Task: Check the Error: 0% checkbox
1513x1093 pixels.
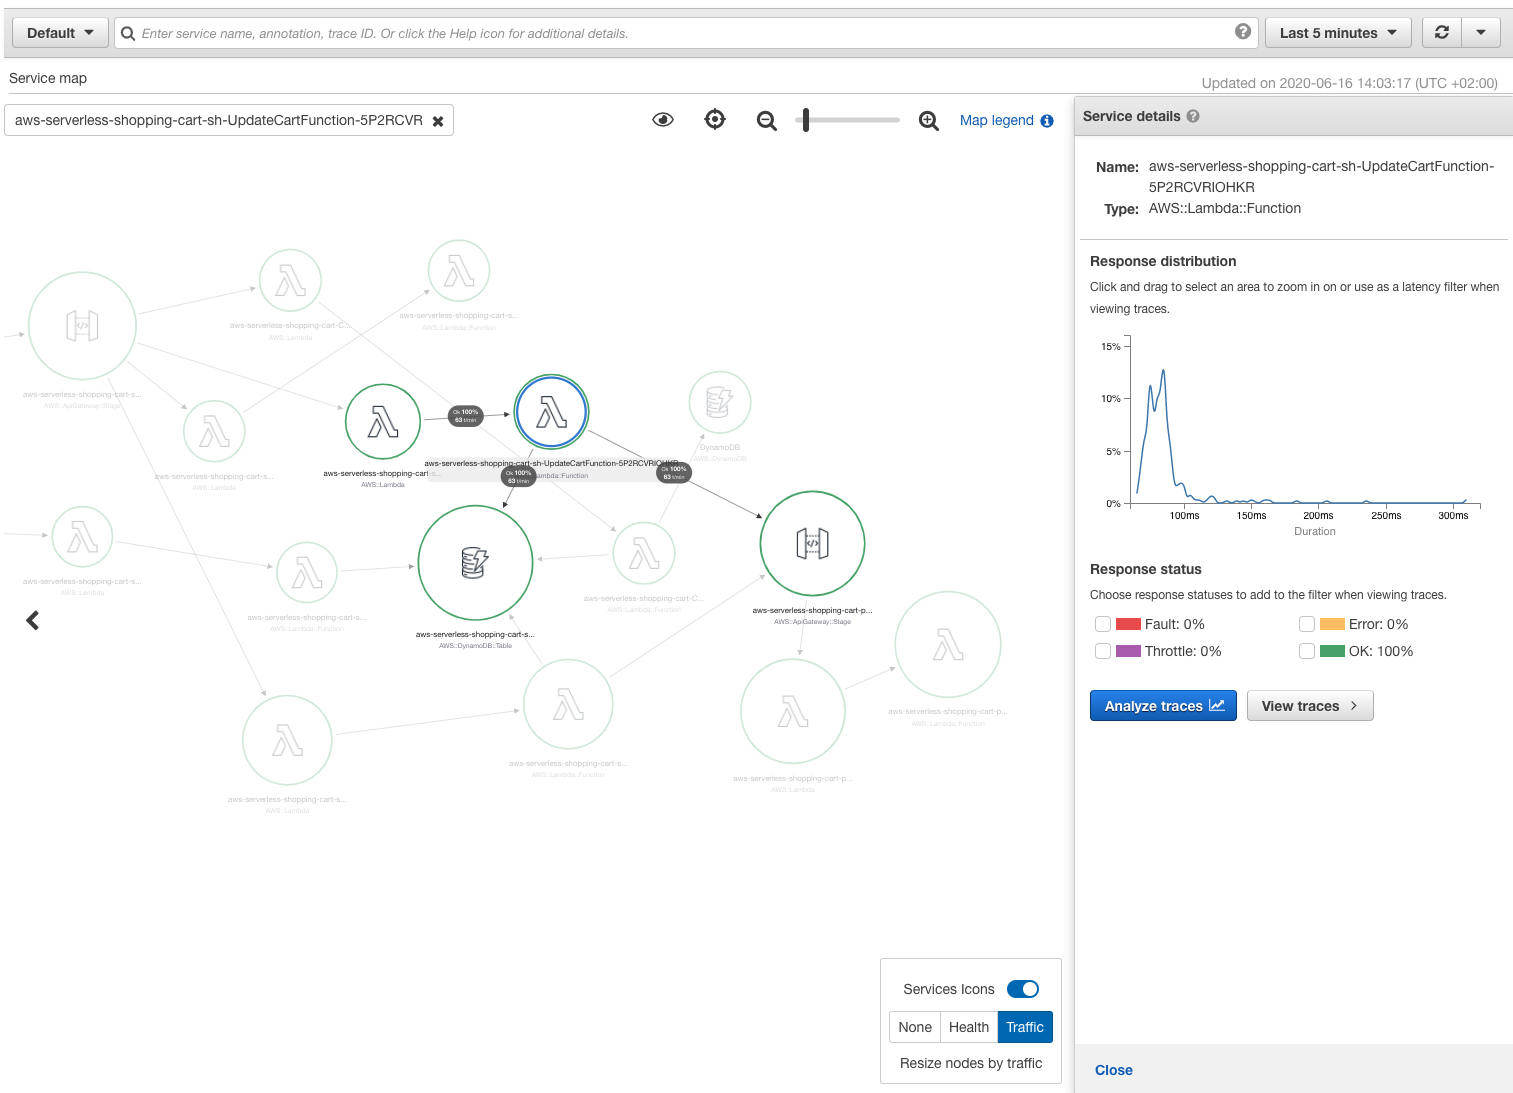Action: click(x=1307, y=624)
